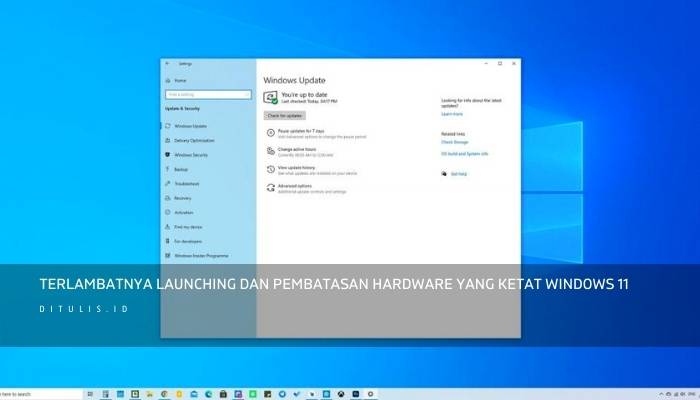700x400 pixels.
Task: Click the taskbar 'Type here to search' box
Action: coord(40,394)
